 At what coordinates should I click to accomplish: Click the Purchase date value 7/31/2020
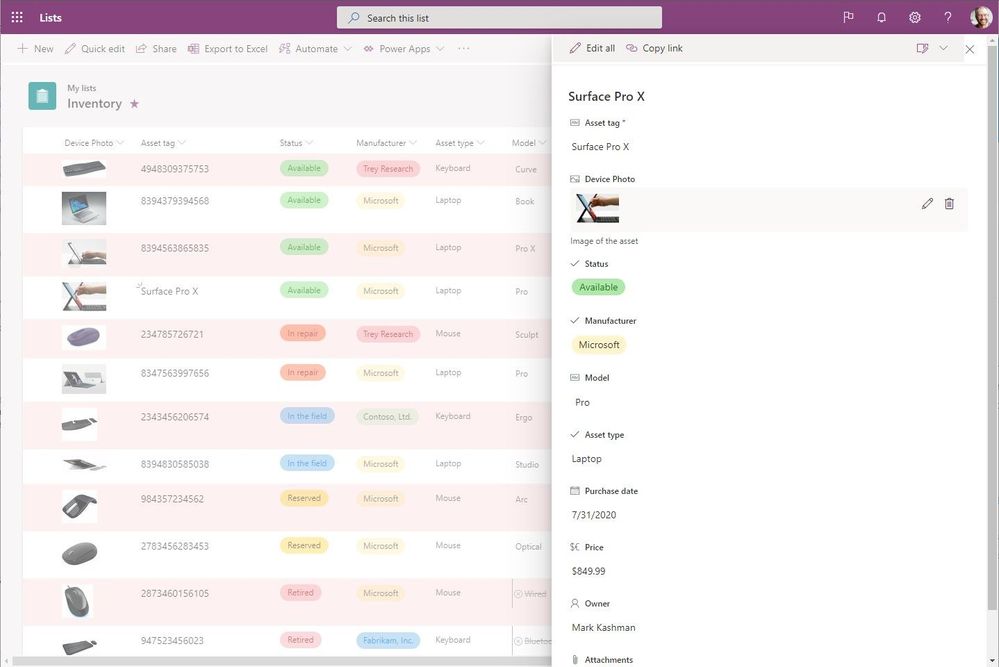[594, 515]
